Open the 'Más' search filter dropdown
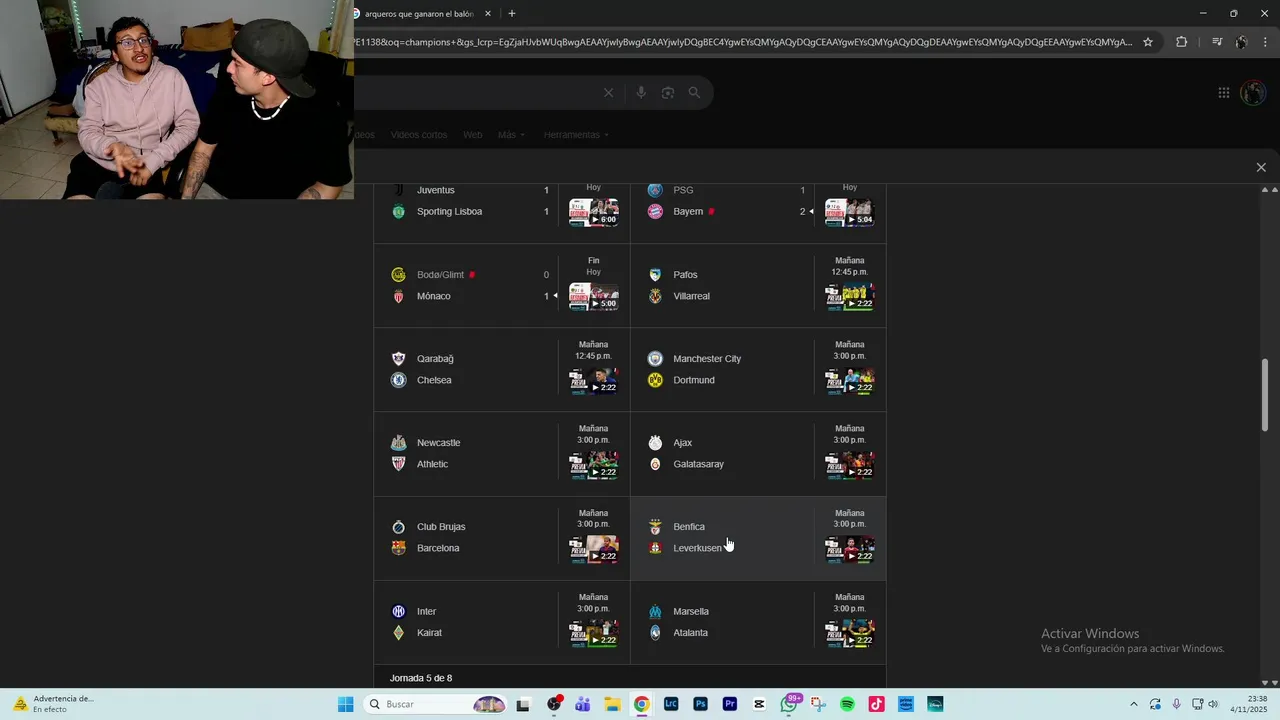Screen dimensions: 1280x720 pyautogui.click(x=511, y=135)
